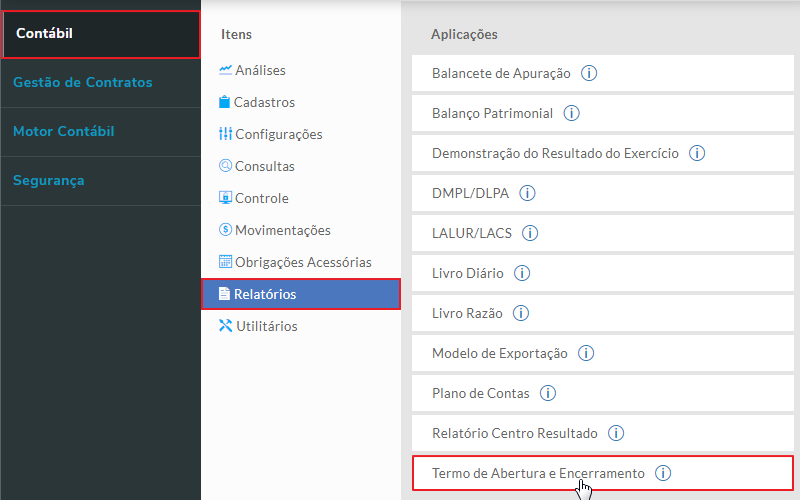
Task: Open the Gestão de Contratos module
Action: [x=83, y=82]
